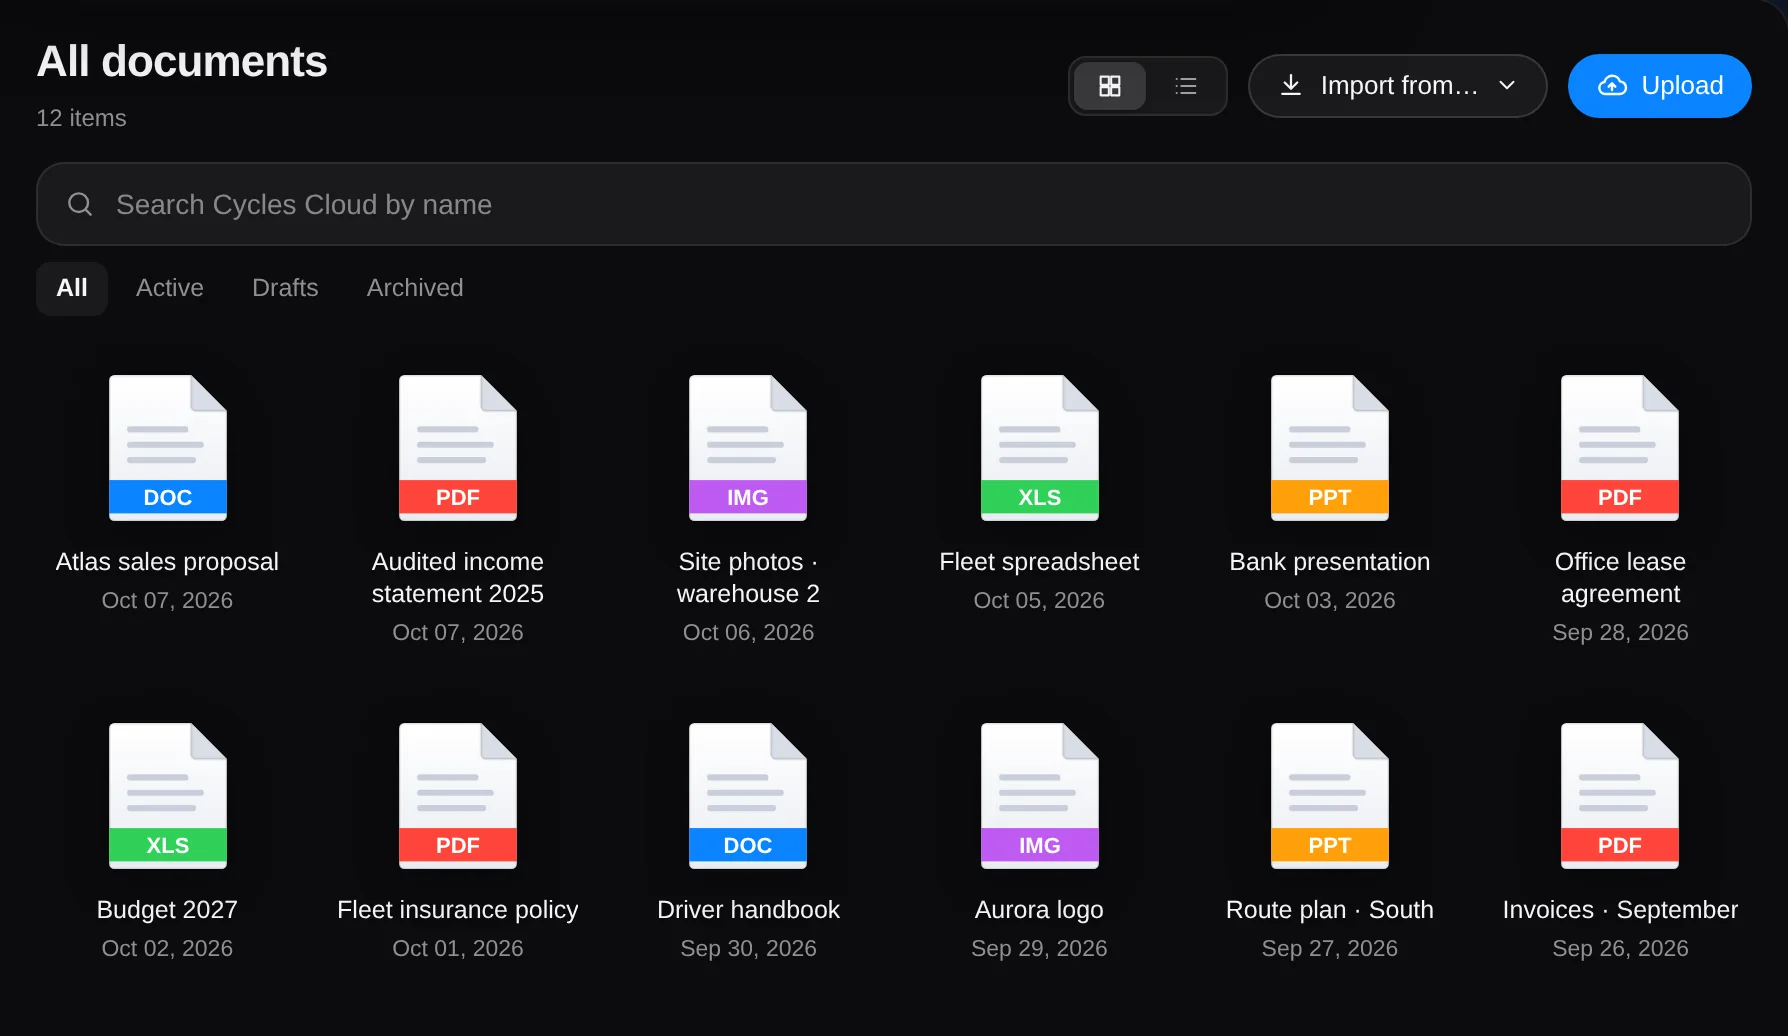Screen dimensions: 1788x1036
Task: Open the Import from dropdown
Action: (x=1397, y=86)
